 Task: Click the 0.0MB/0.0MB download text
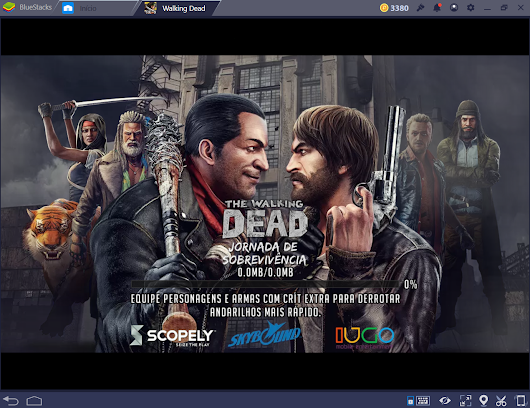(265, 272)
